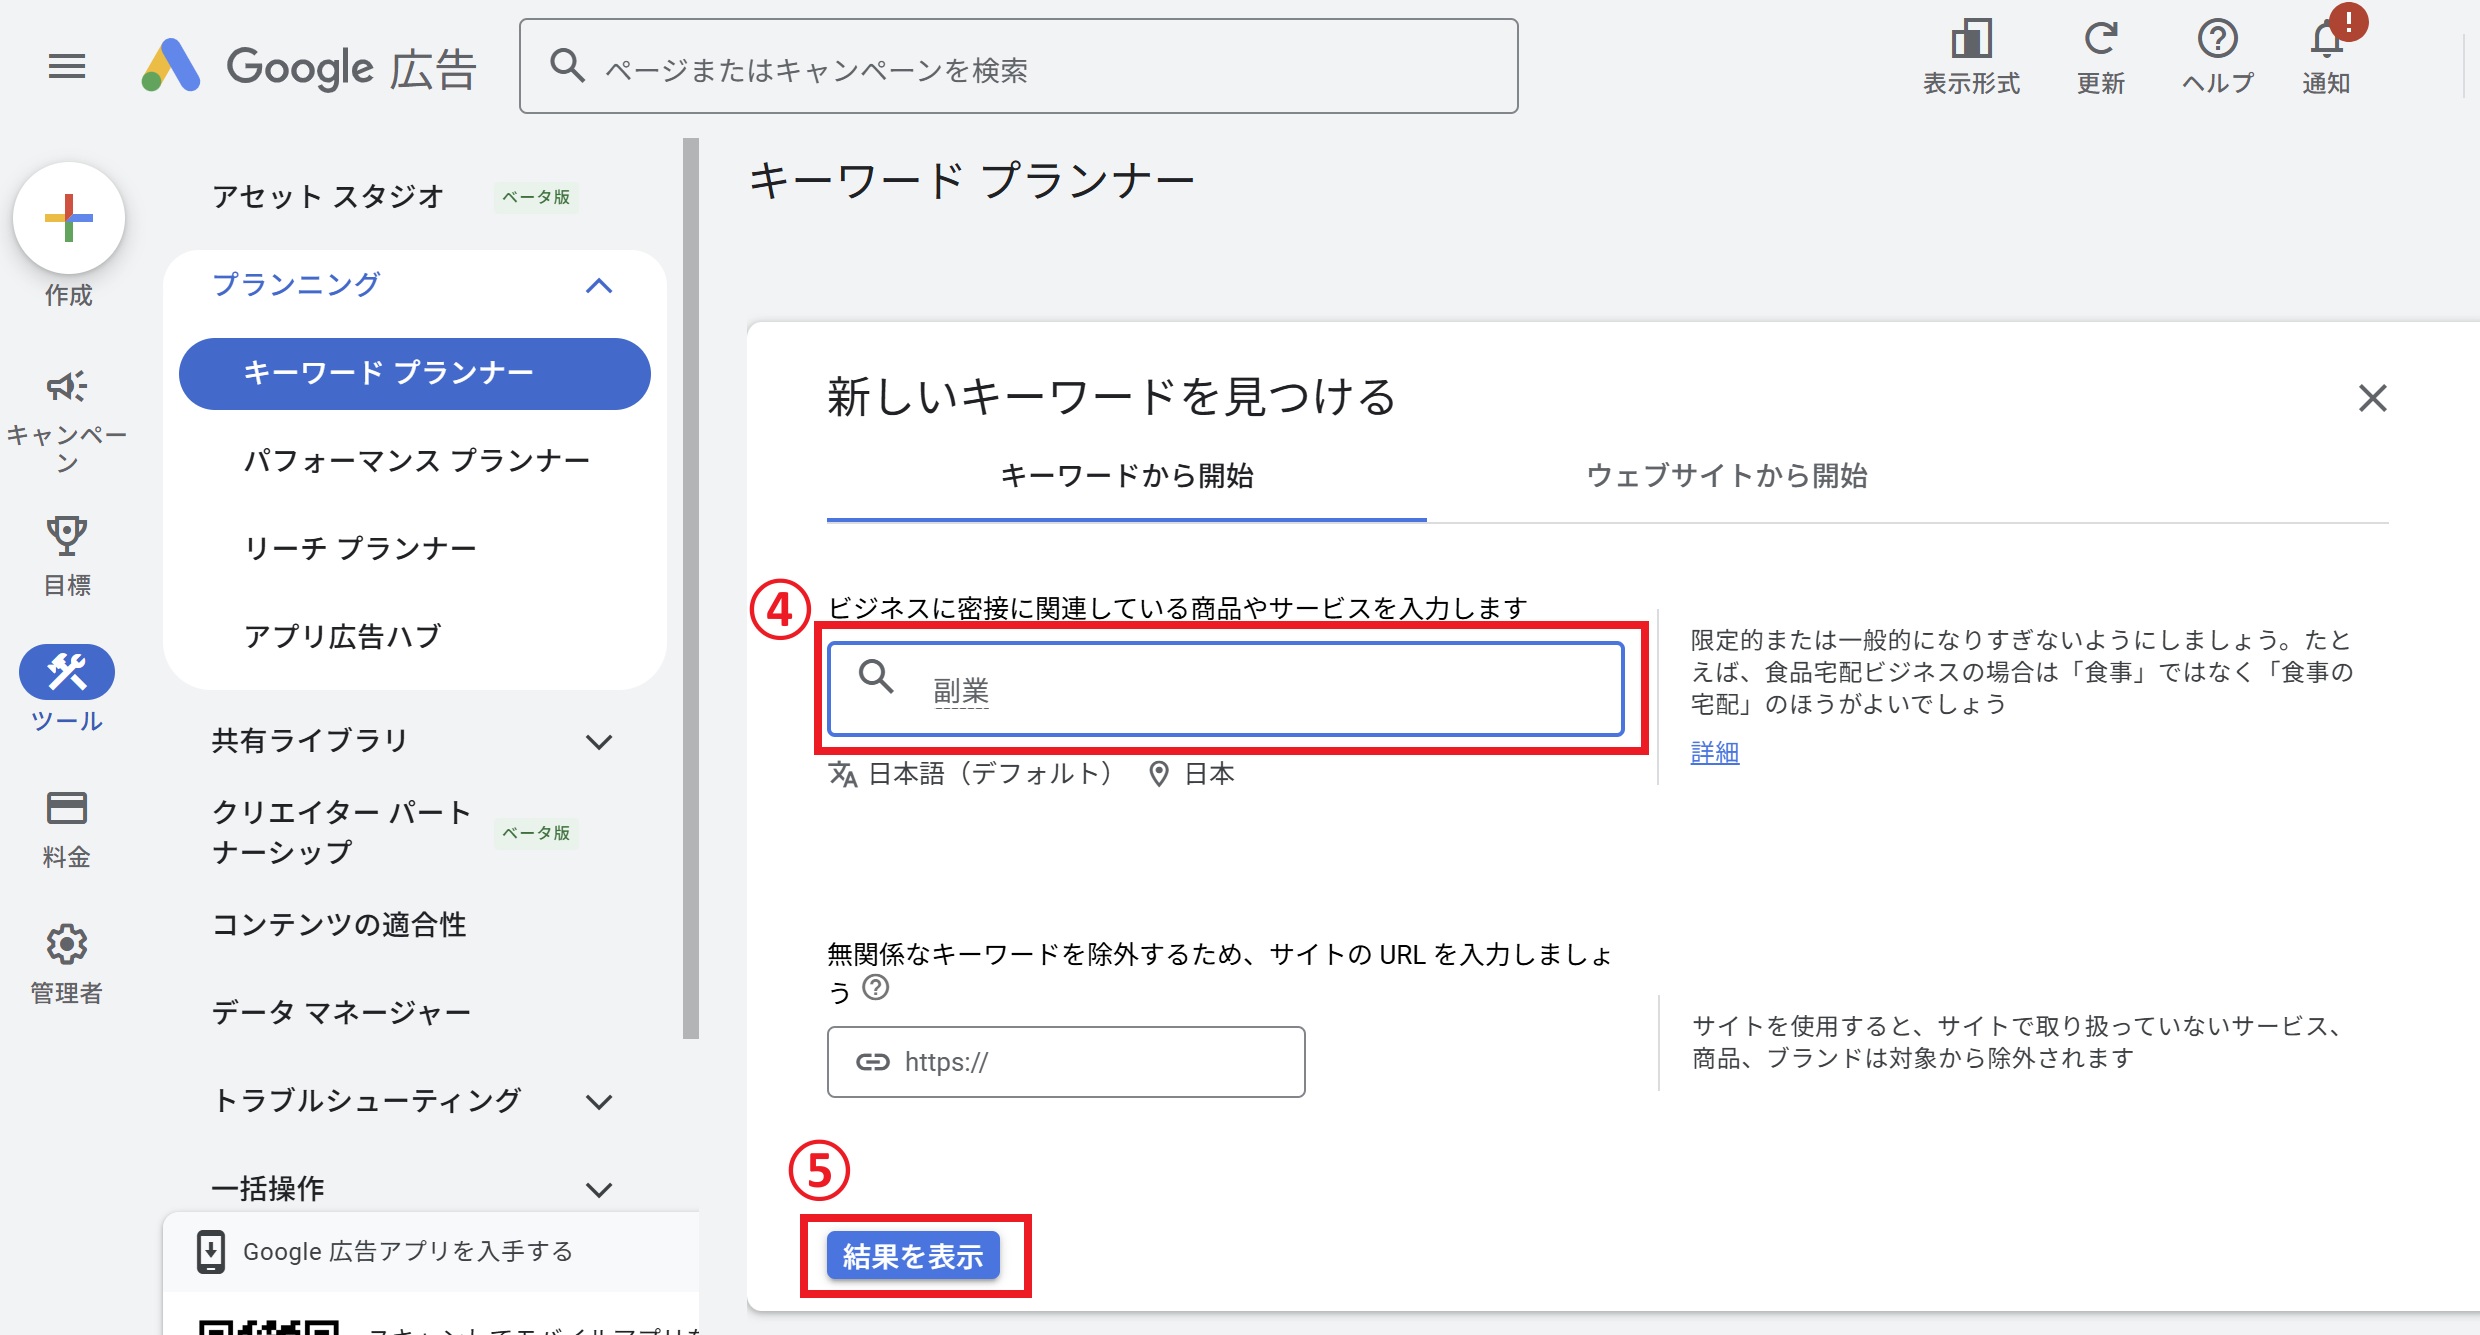Click the https:// site URL field
This screenshot has width=2480, height=1335.
pyautogui.click(x=1066, y=1062)
